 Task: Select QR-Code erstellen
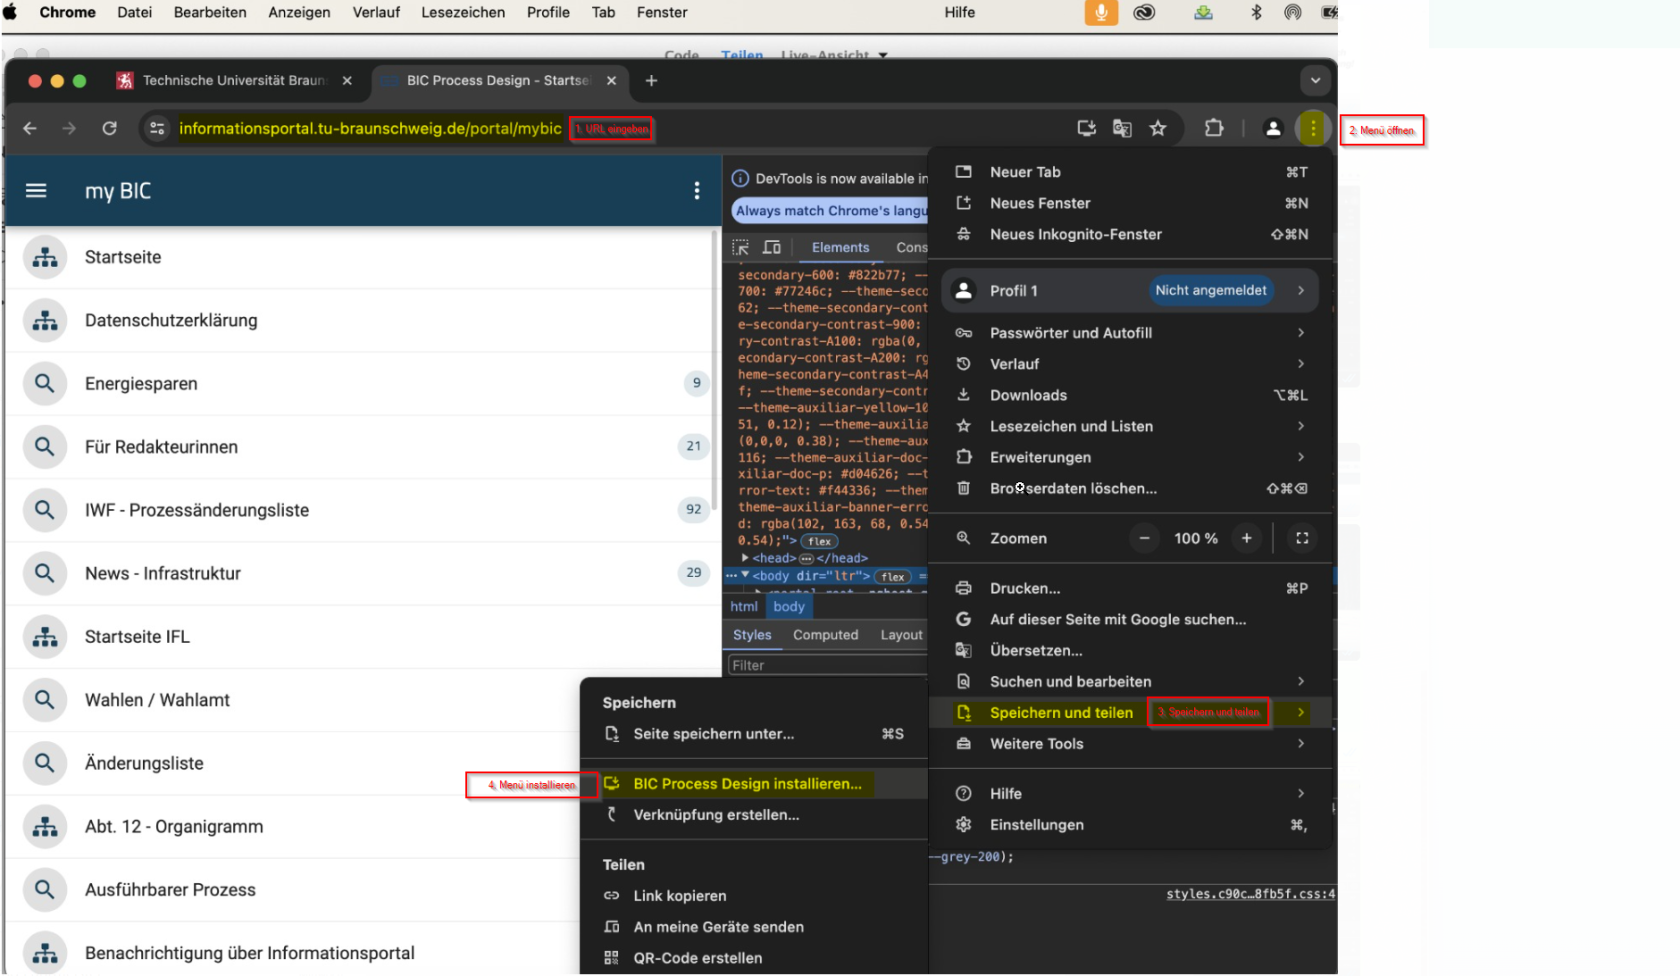coord(754,958)
